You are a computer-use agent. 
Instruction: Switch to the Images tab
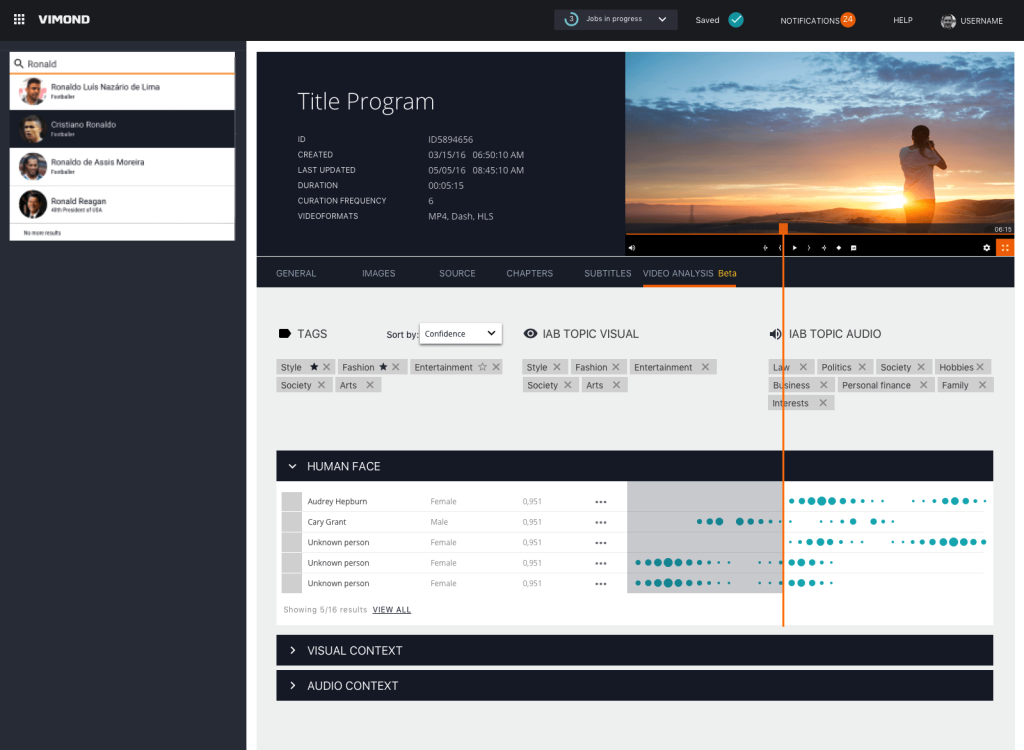pos(379,273)
